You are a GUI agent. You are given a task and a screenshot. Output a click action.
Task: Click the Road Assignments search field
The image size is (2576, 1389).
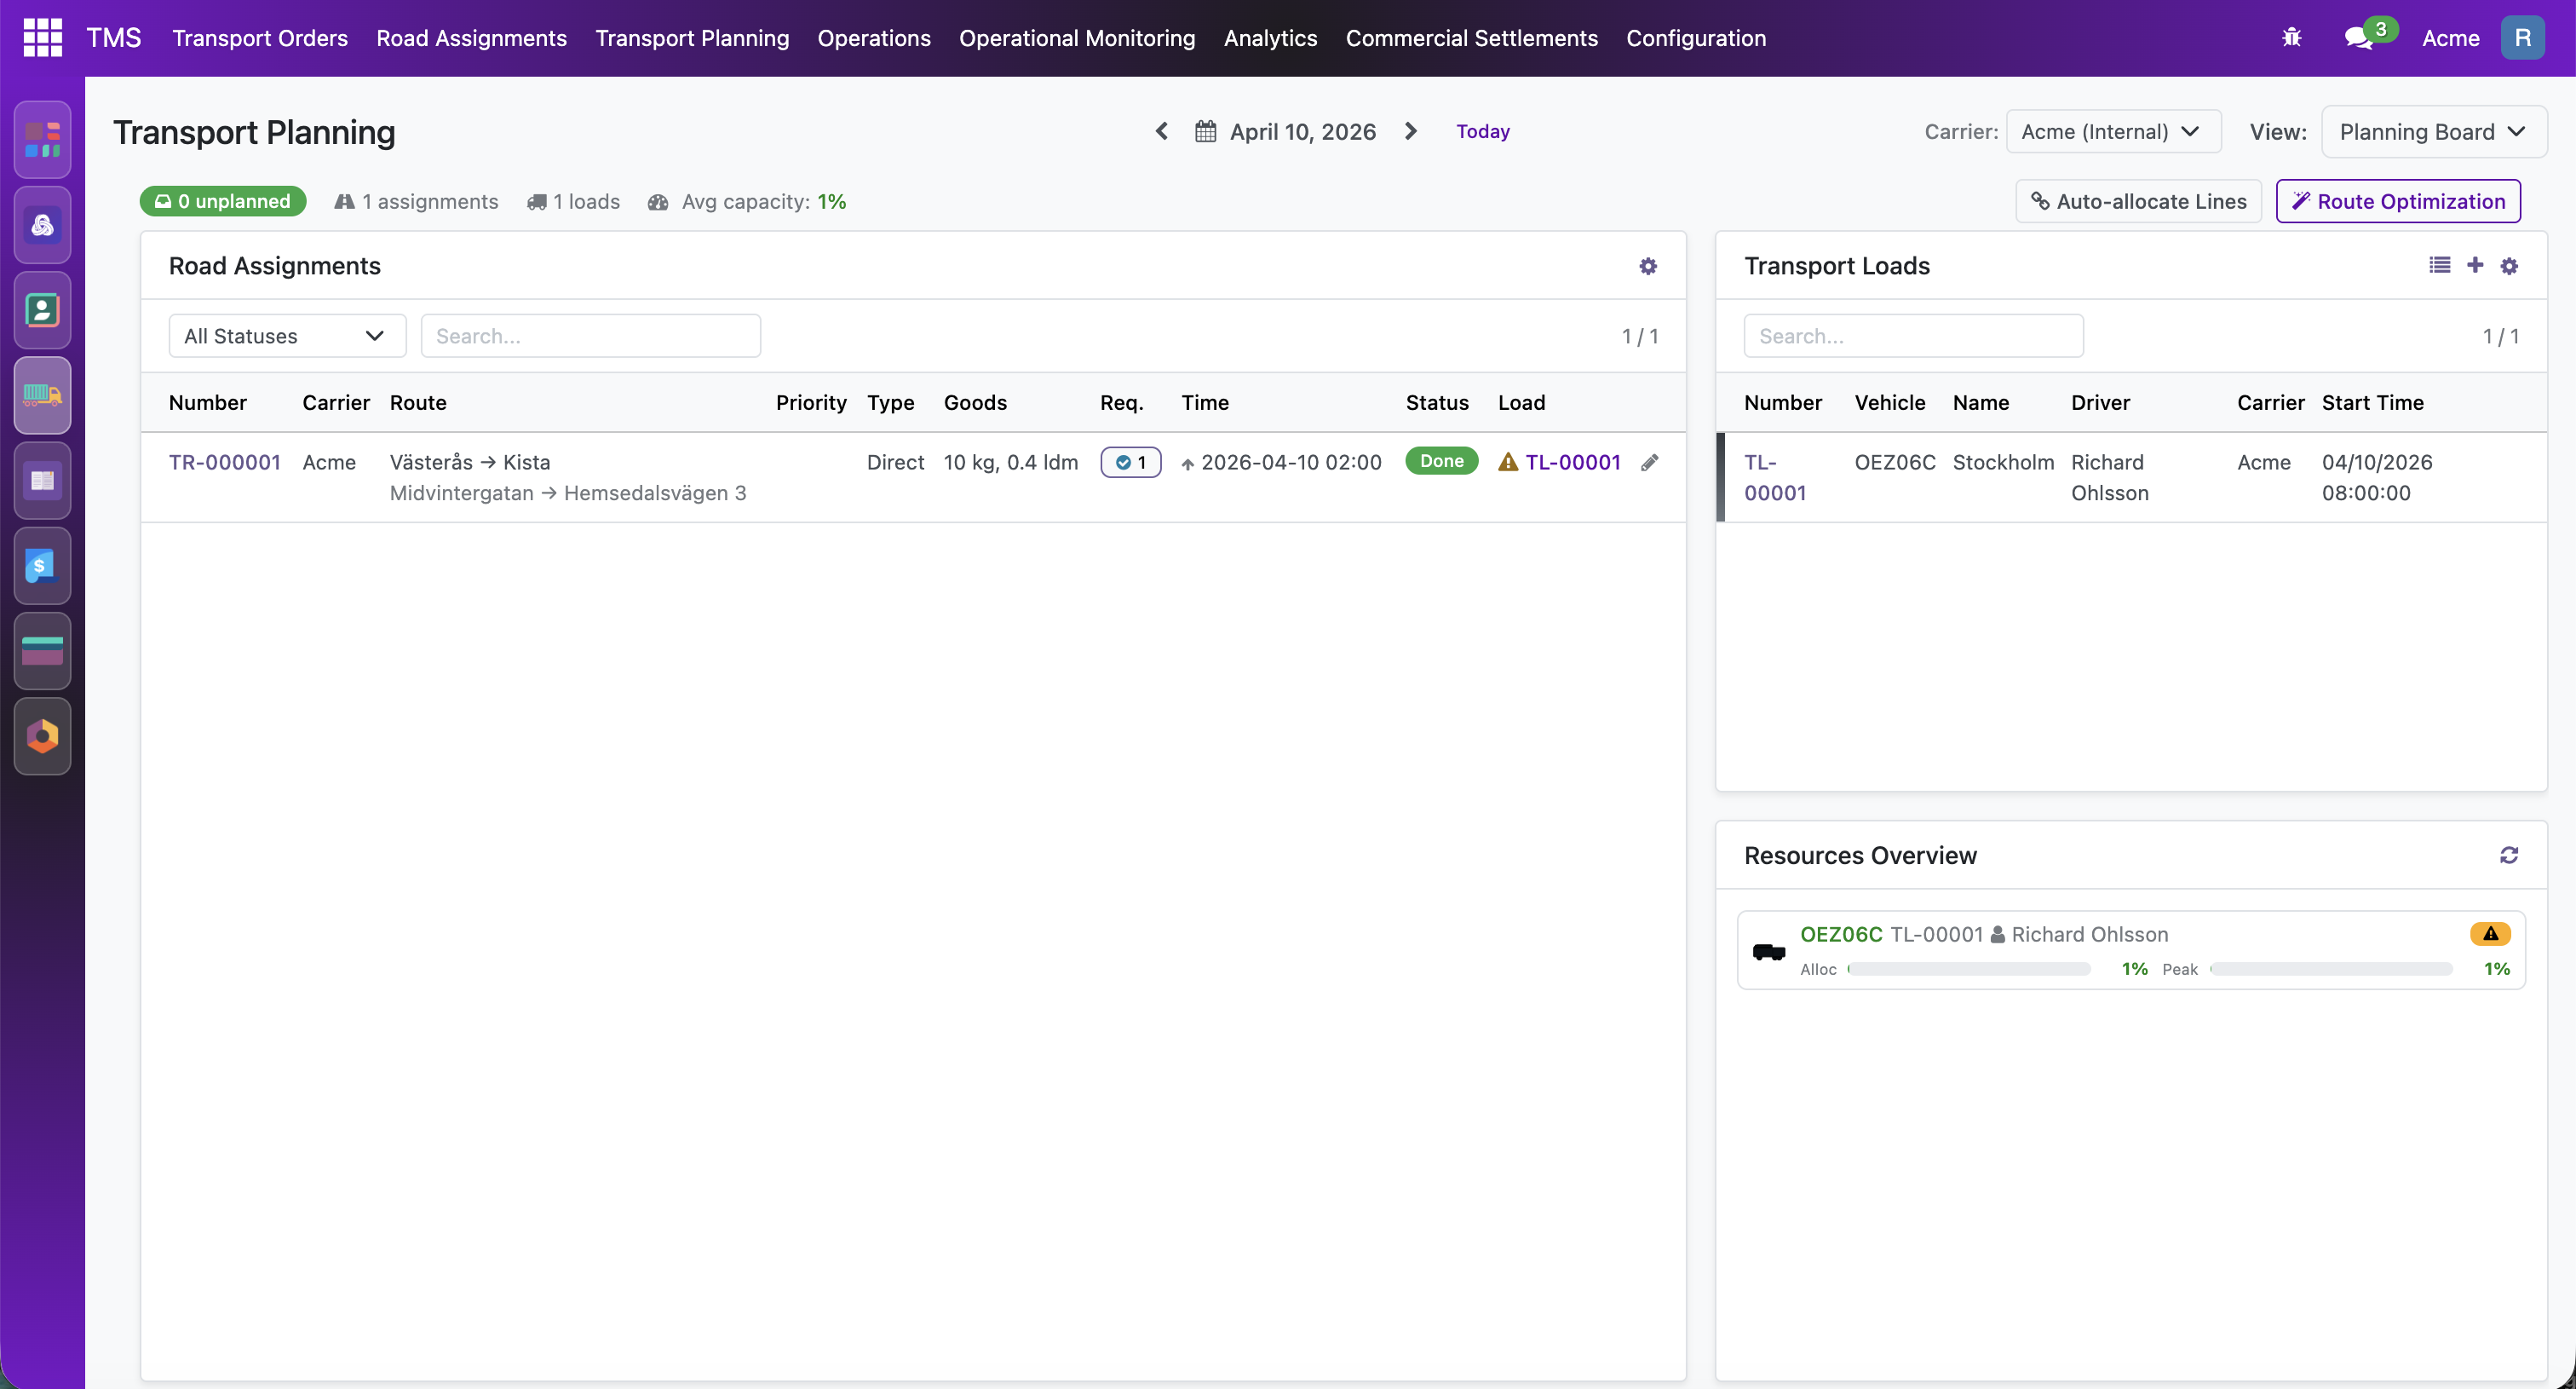click(x=590, y=336)
